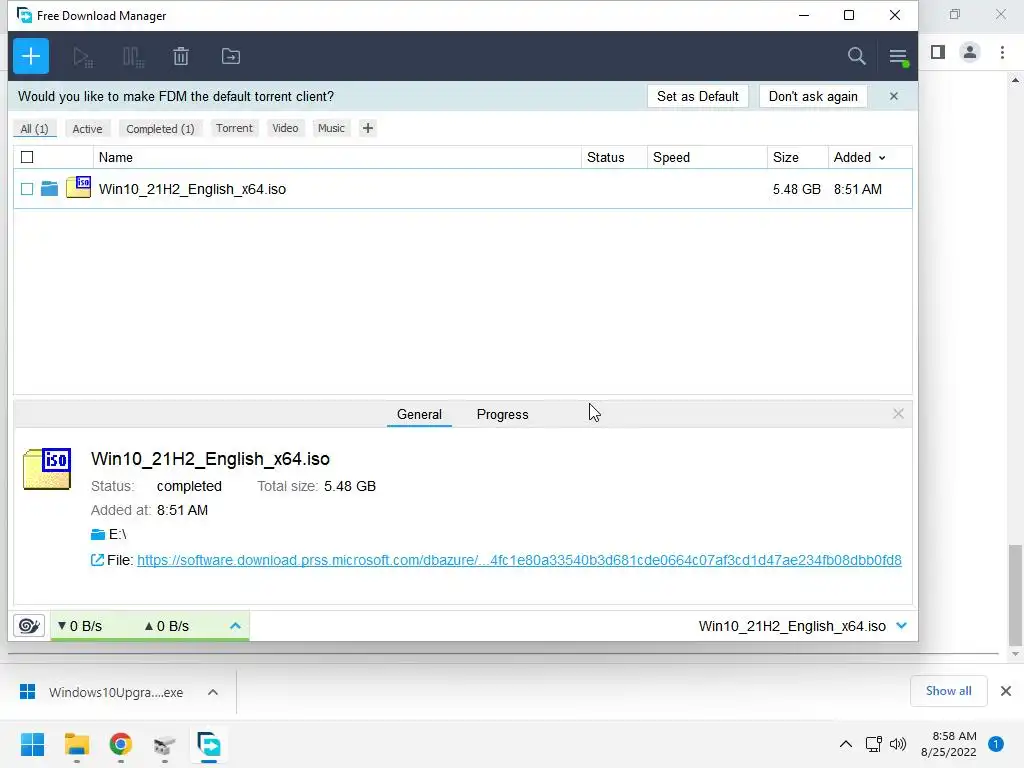Pause all downloads from toolbar

[x=133, y=57]
